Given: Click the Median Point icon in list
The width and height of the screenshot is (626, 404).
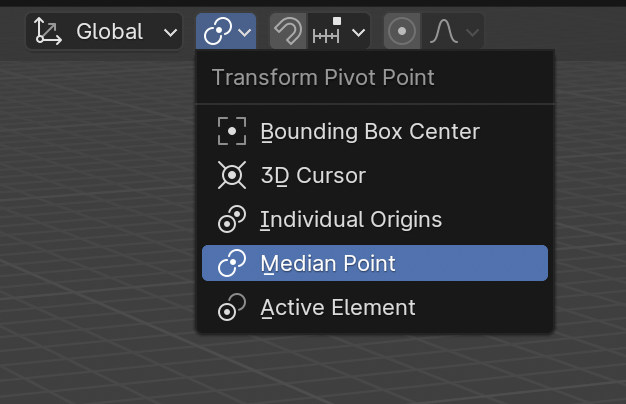Looking at the screenshot, I should (x=232, y=263).
